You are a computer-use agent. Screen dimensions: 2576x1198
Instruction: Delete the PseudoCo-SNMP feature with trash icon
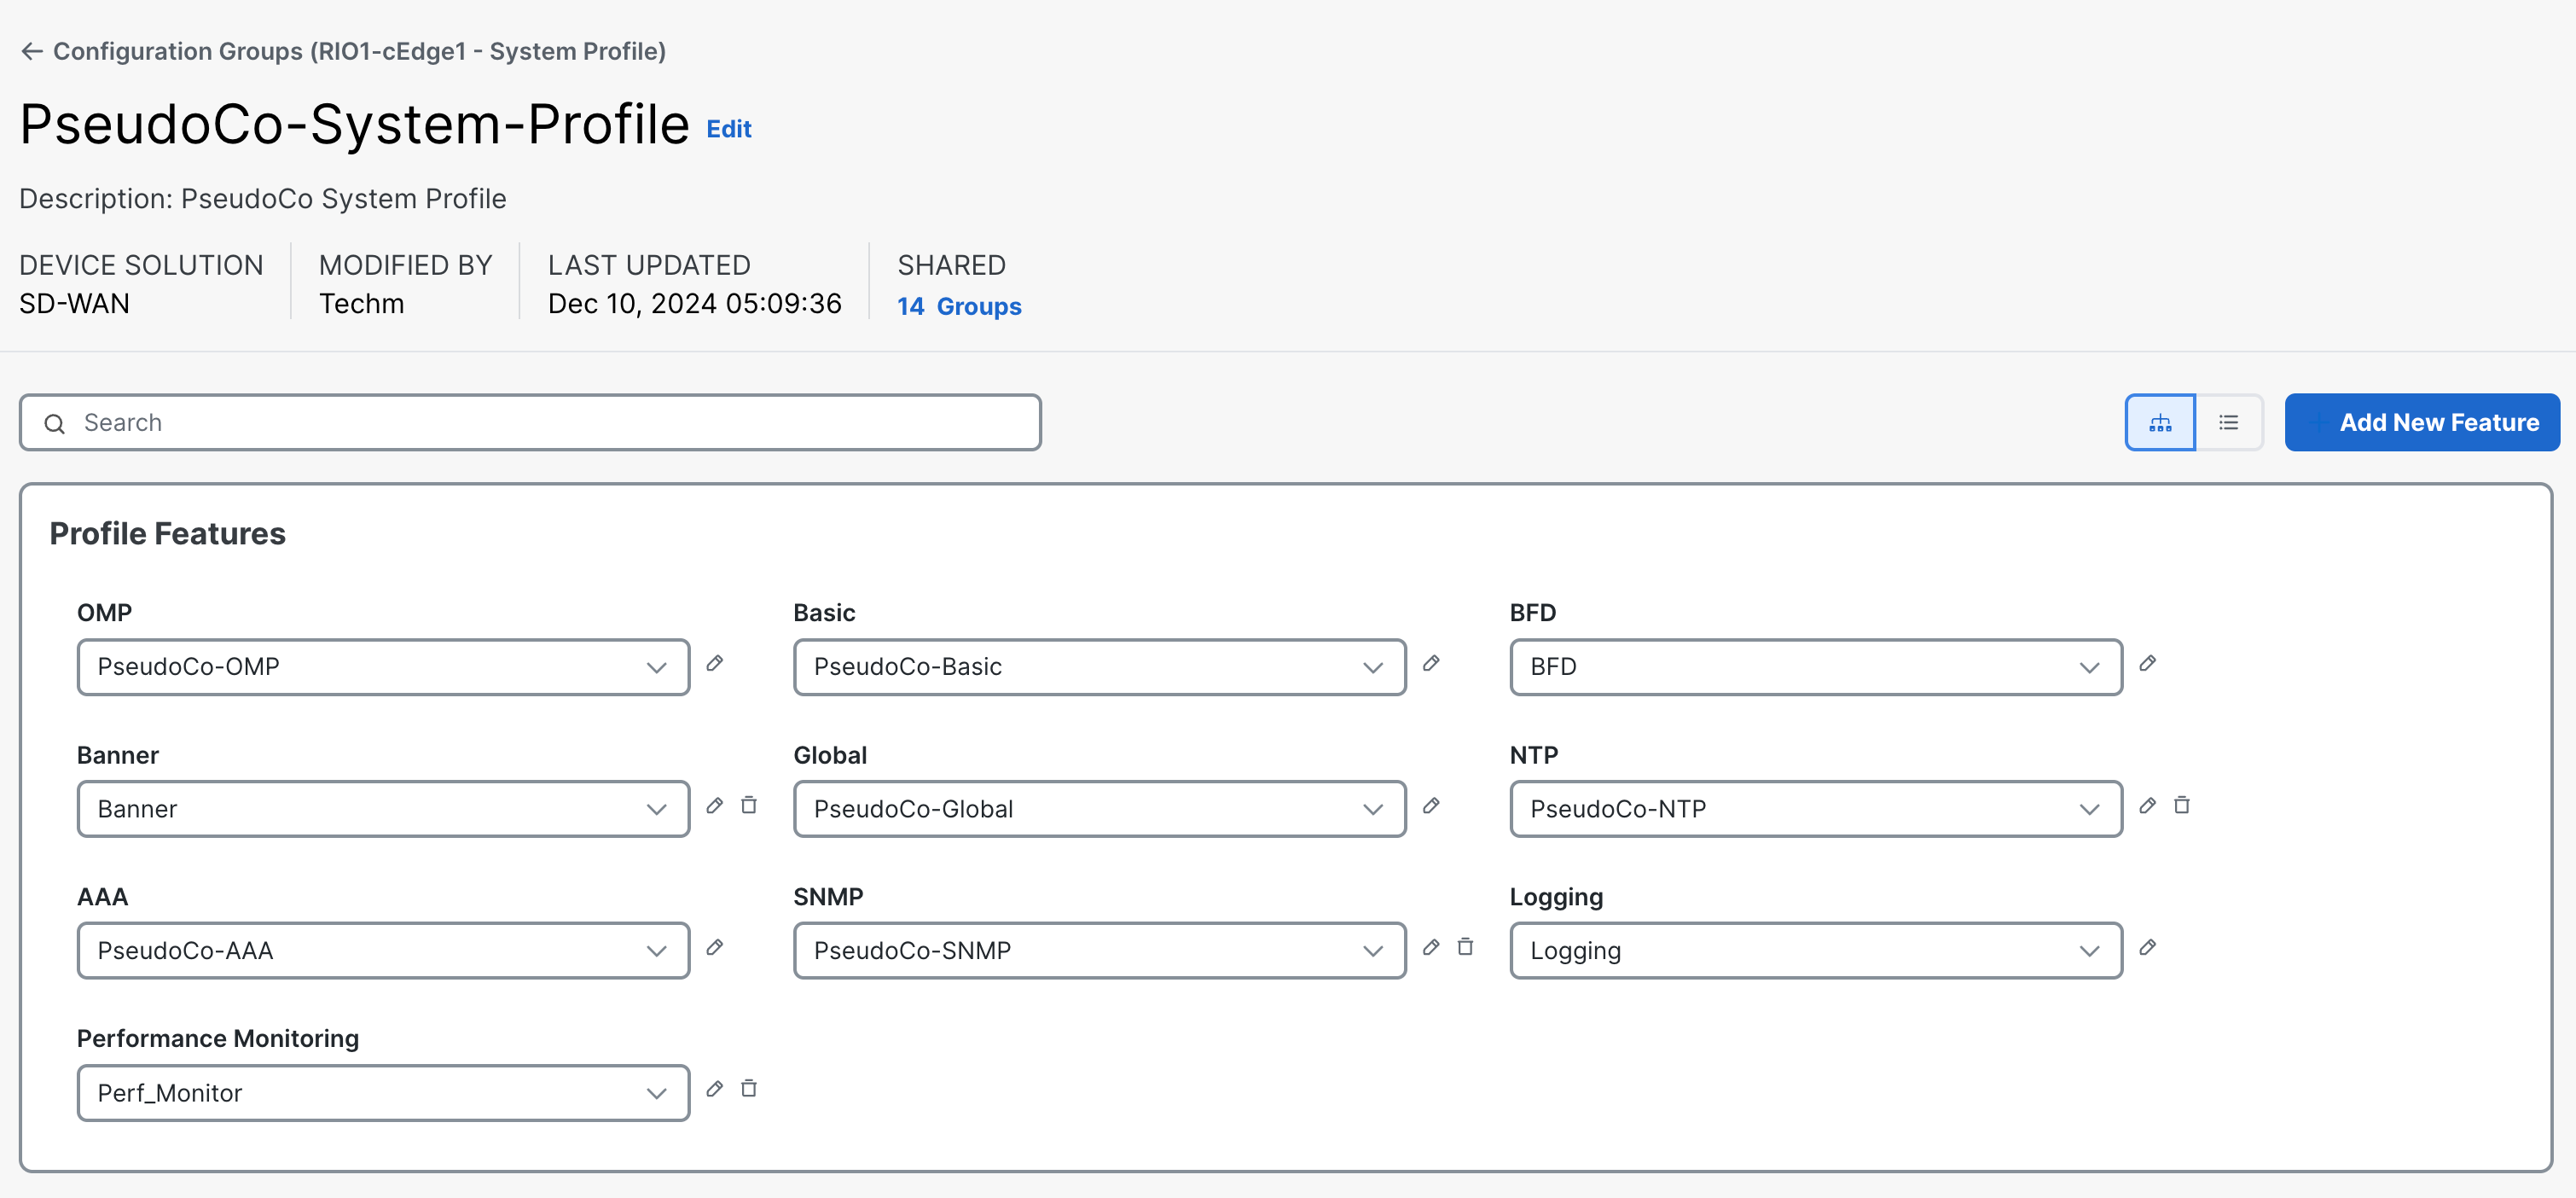point(1465,947)
